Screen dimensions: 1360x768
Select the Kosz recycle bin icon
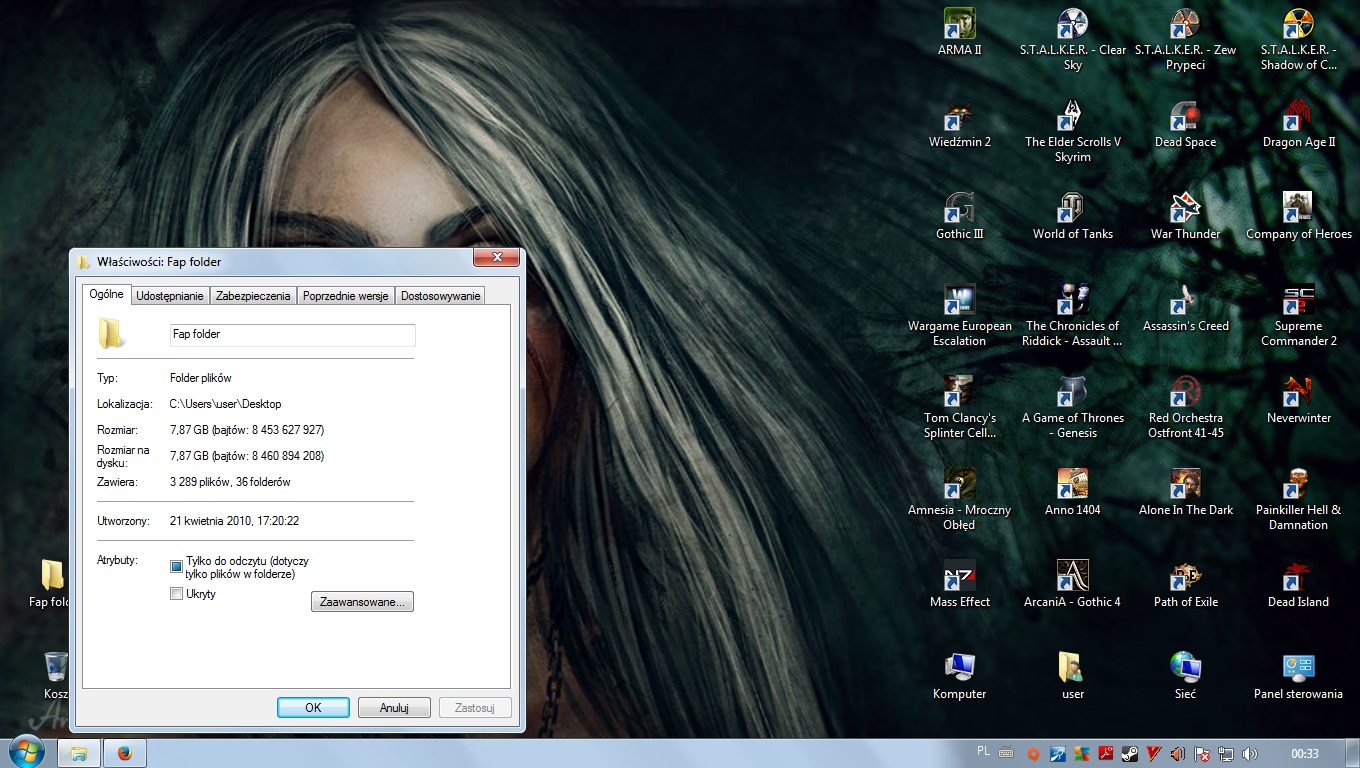55,676
